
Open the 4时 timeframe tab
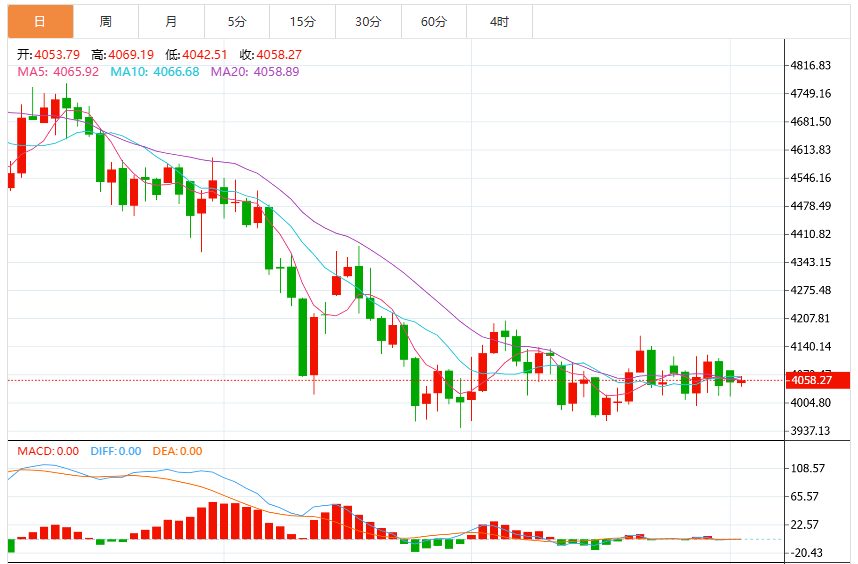[x=500, y=21]
